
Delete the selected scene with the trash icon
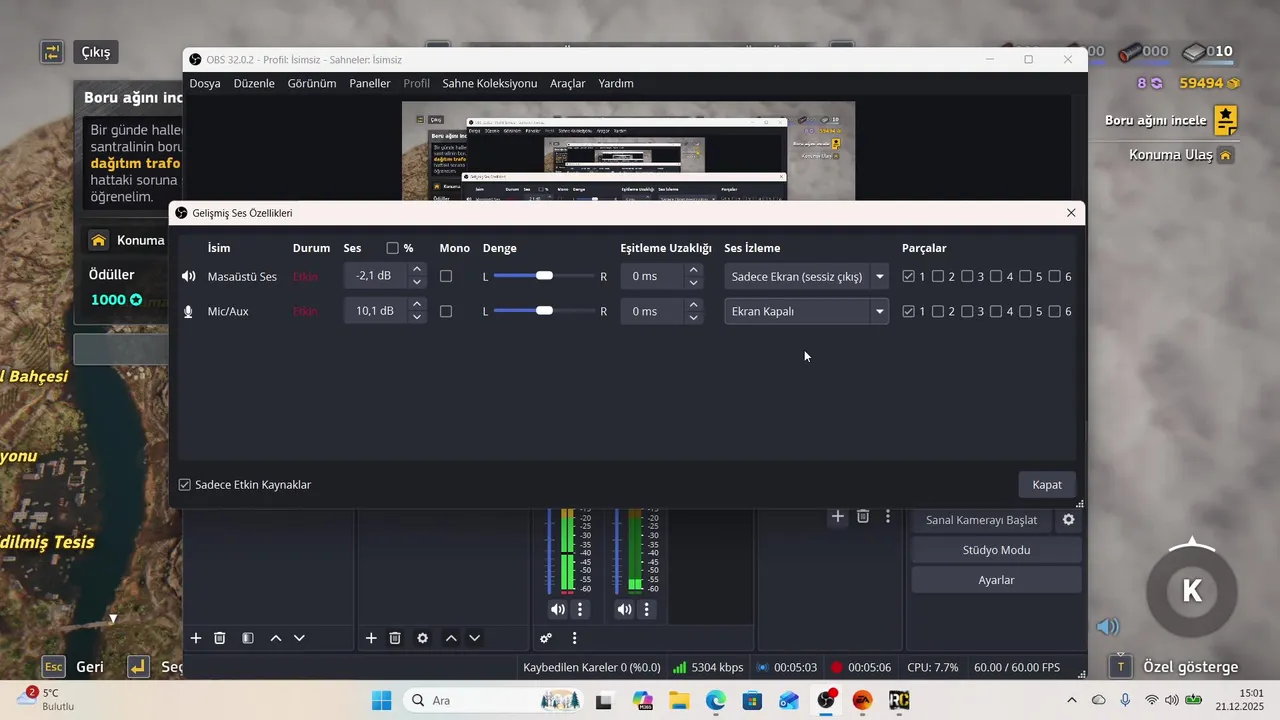click(x=220, y=638)
